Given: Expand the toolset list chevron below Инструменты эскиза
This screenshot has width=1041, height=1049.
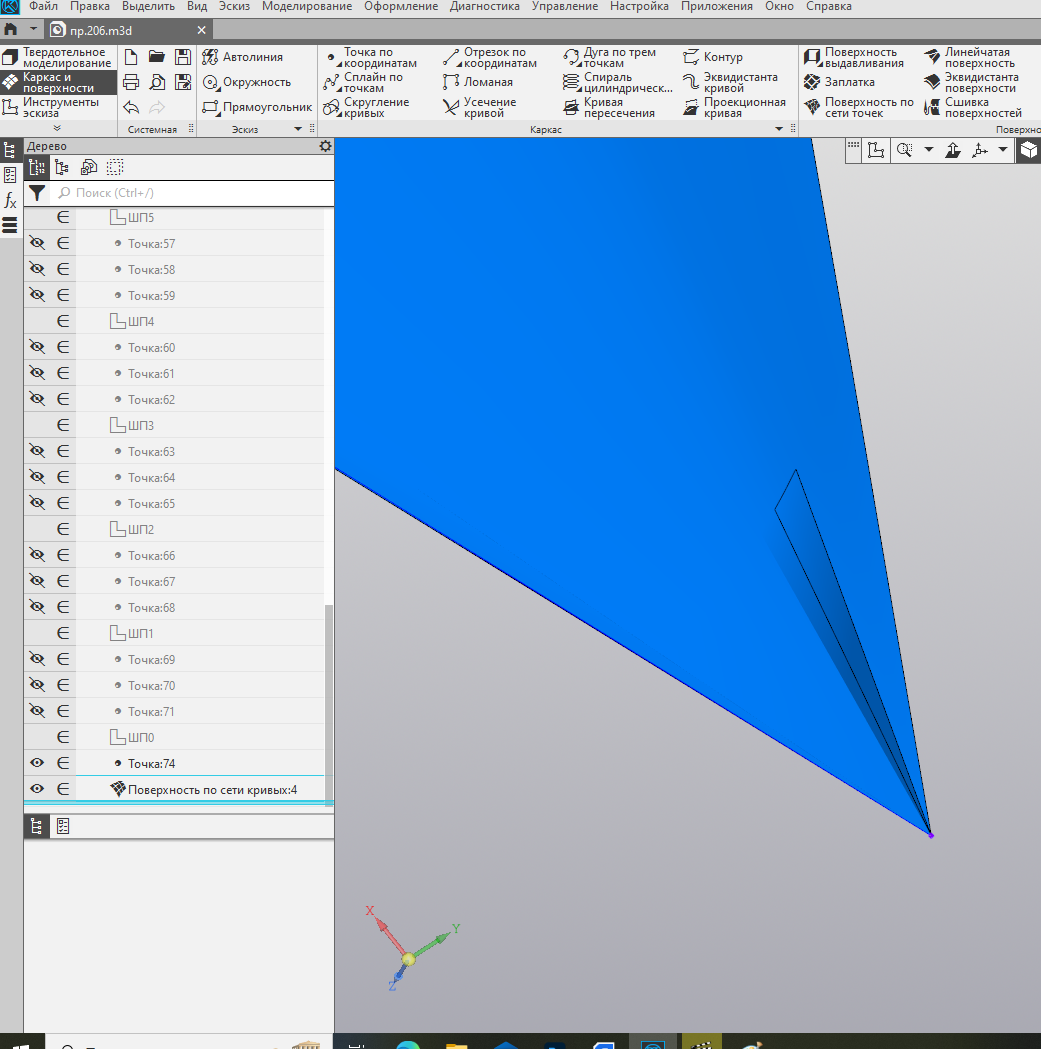Looking at the screenshot, I should pos(57,128).
